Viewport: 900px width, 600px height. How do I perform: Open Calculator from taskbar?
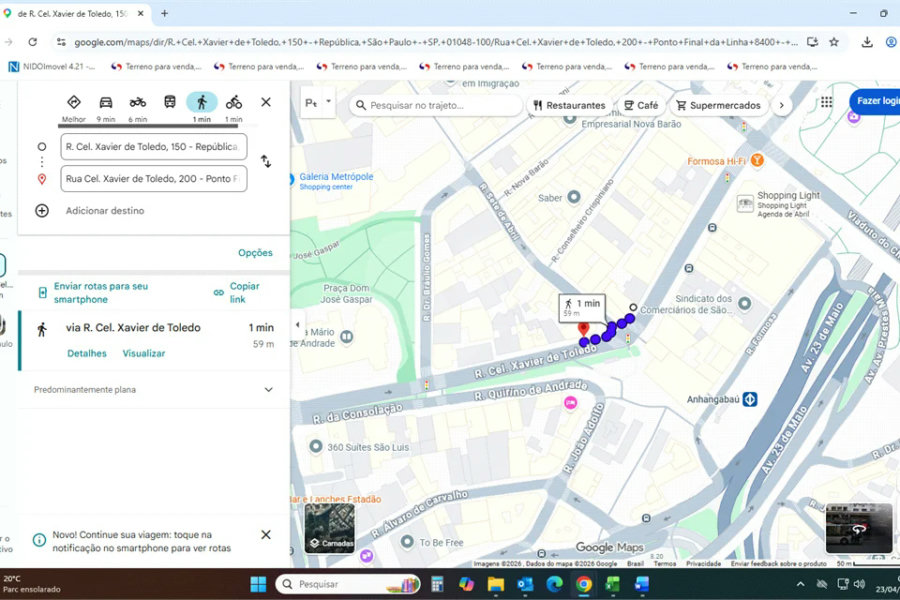[437, 584]
